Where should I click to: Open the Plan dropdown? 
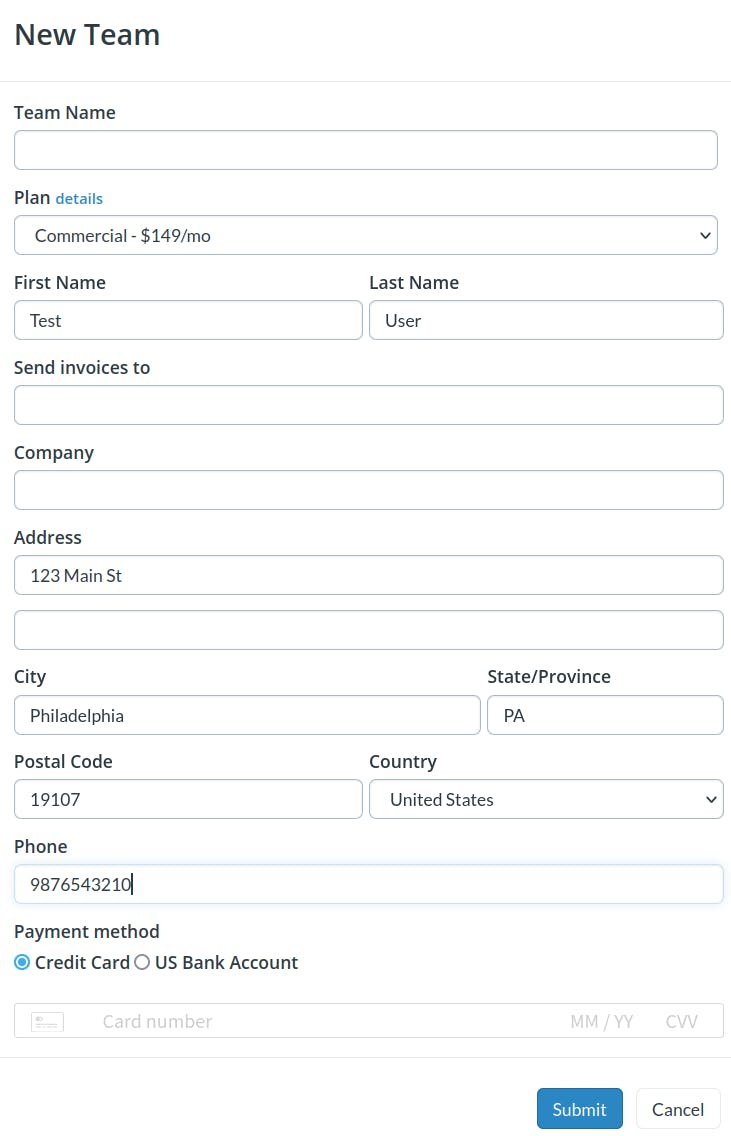(x=365, y=236)
